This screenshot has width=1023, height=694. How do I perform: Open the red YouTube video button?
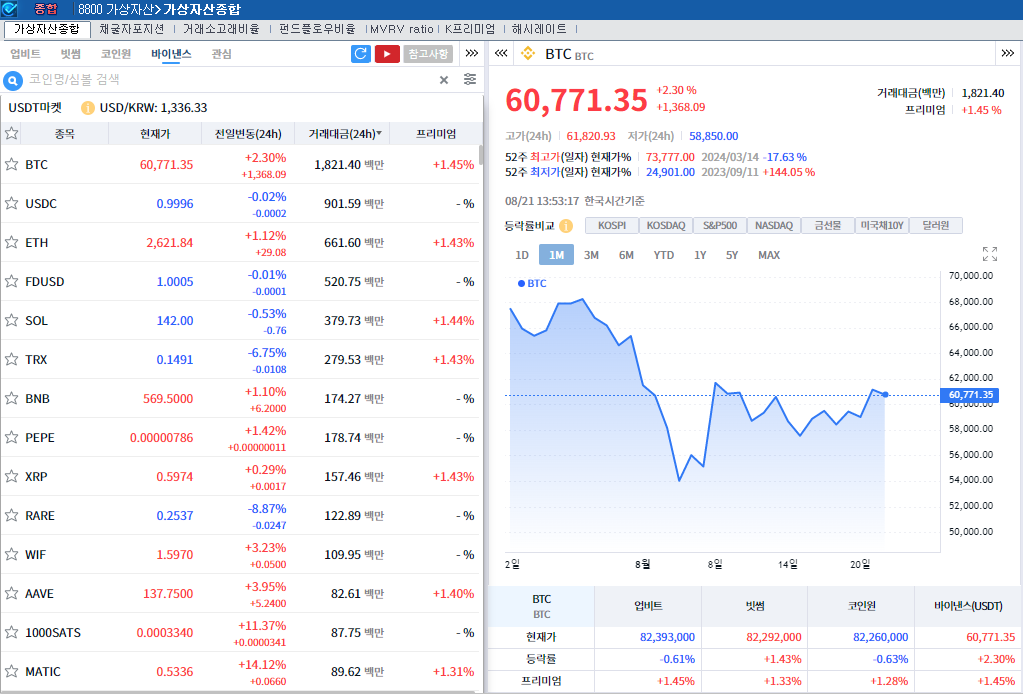387,54
